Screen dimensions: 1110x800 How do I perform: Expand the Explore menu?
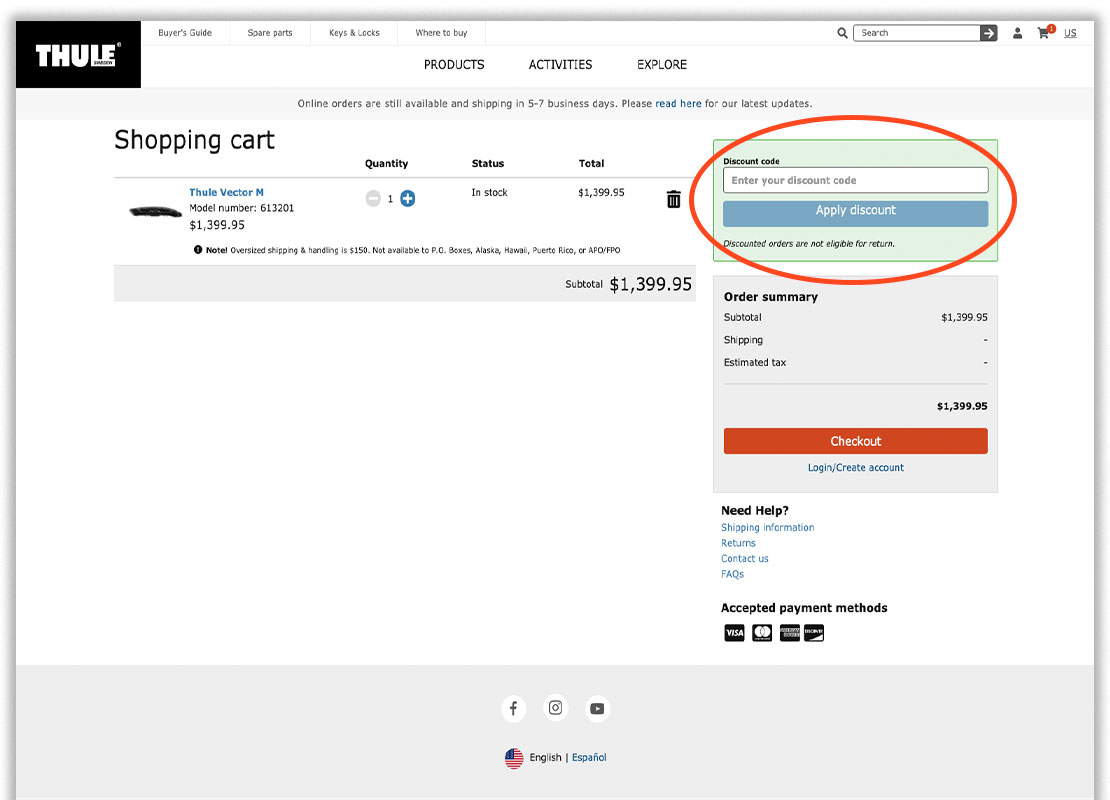pos(662,64)
